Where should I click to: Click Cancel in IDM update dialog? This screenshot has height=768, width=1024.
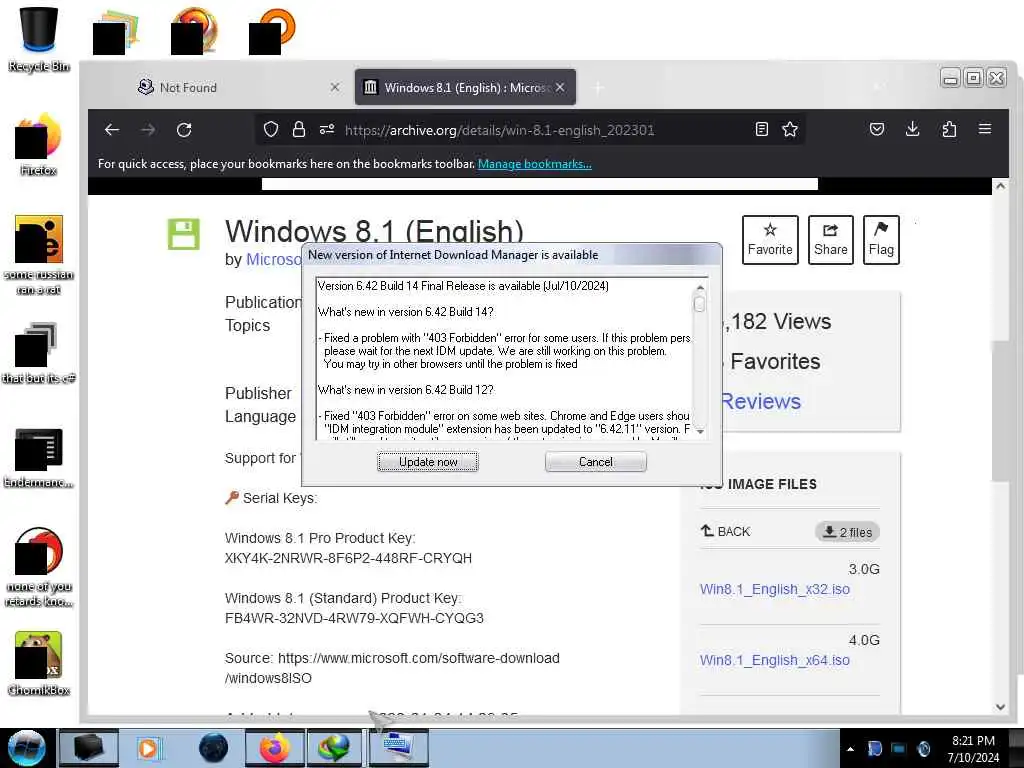596,462
